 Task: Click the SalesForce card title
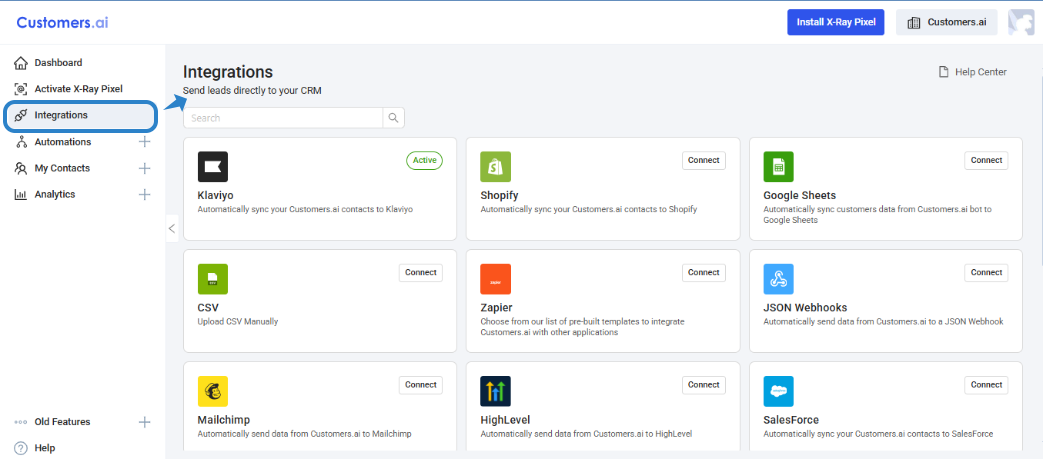tap(791, 420)
